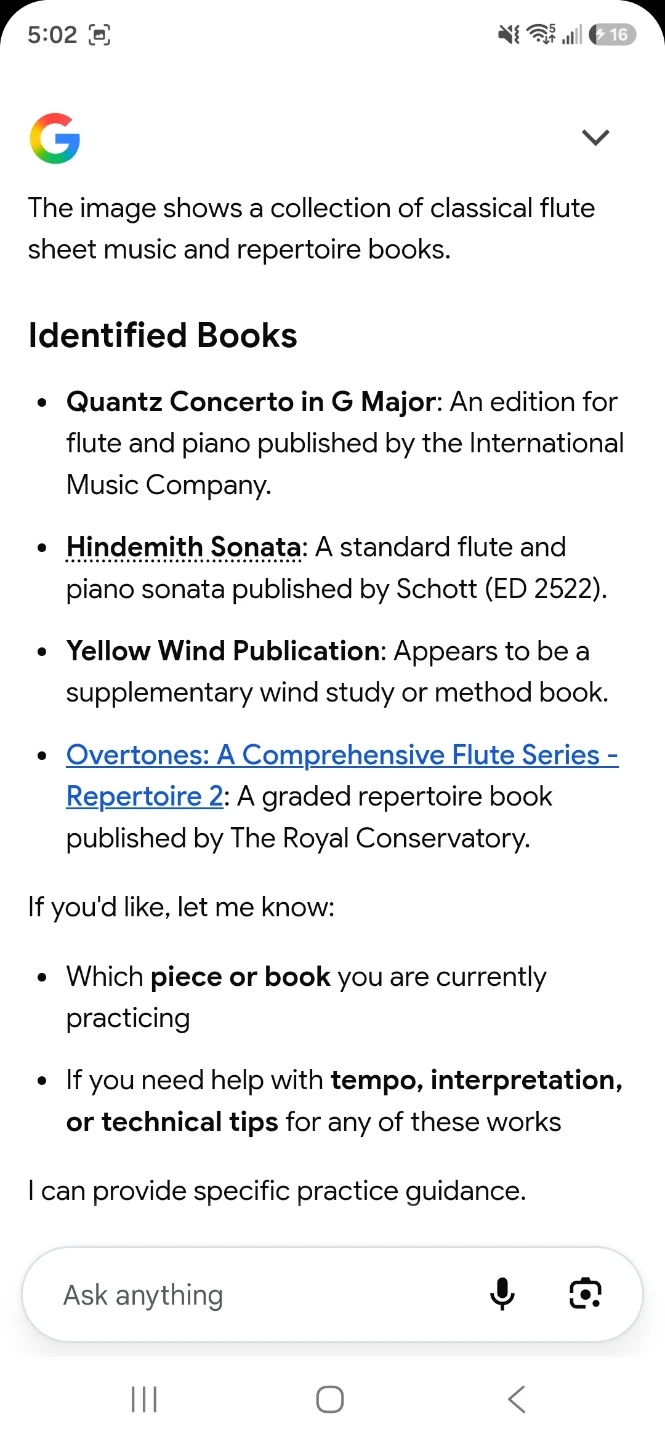This screenshot has width=665, height=1440.
Task: Tap the cellular signal strength icon
Action: pyautogui.click(x=572, y=36)
